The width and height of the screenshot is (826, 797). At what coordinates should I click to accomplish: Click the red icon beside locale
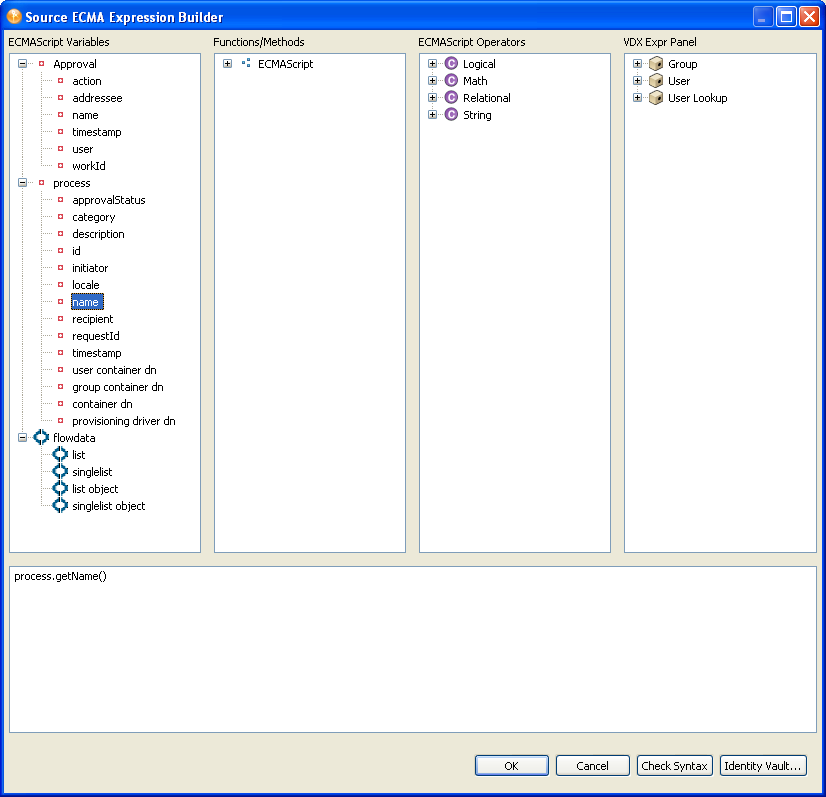point(61,284)
